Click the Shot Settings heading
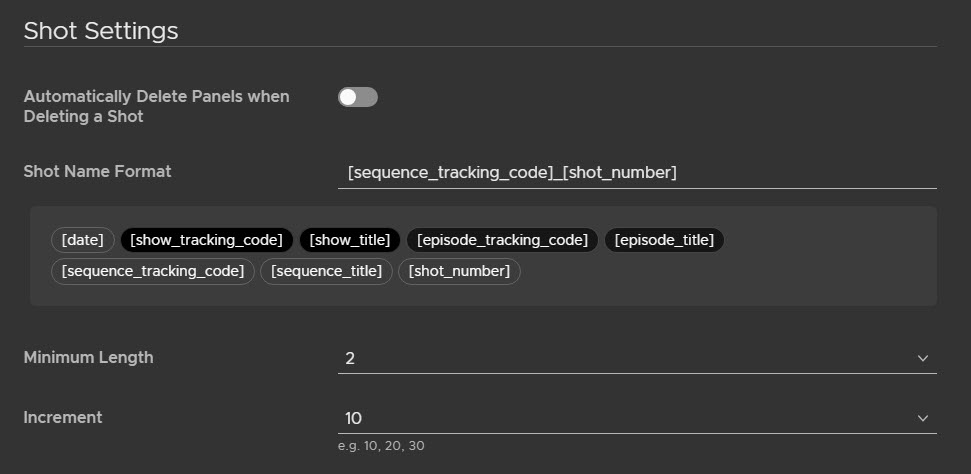The width and height of the screenshot is (971, 474). (x=101, y=31)
